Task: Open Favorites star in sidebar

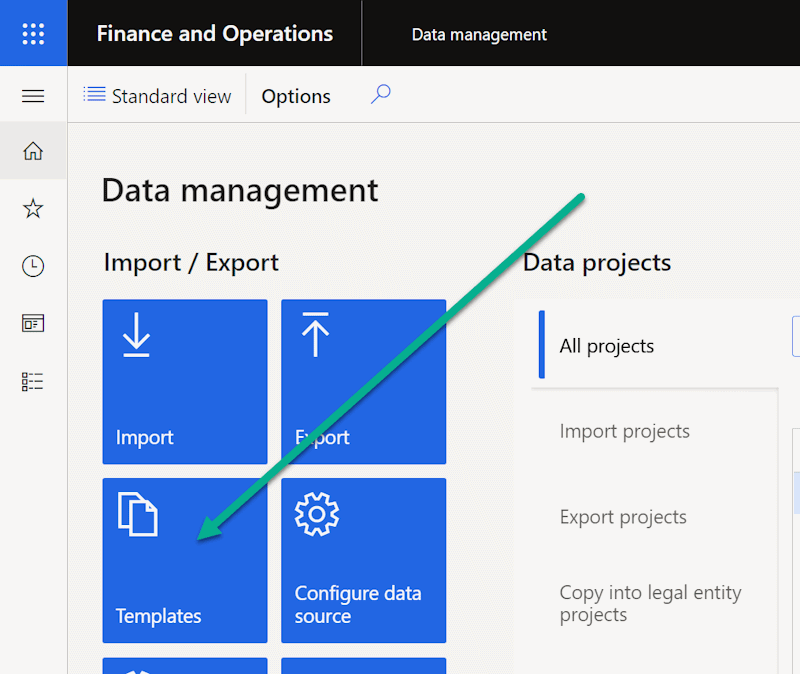Action: pyautogui.click(x=33, y=208)
